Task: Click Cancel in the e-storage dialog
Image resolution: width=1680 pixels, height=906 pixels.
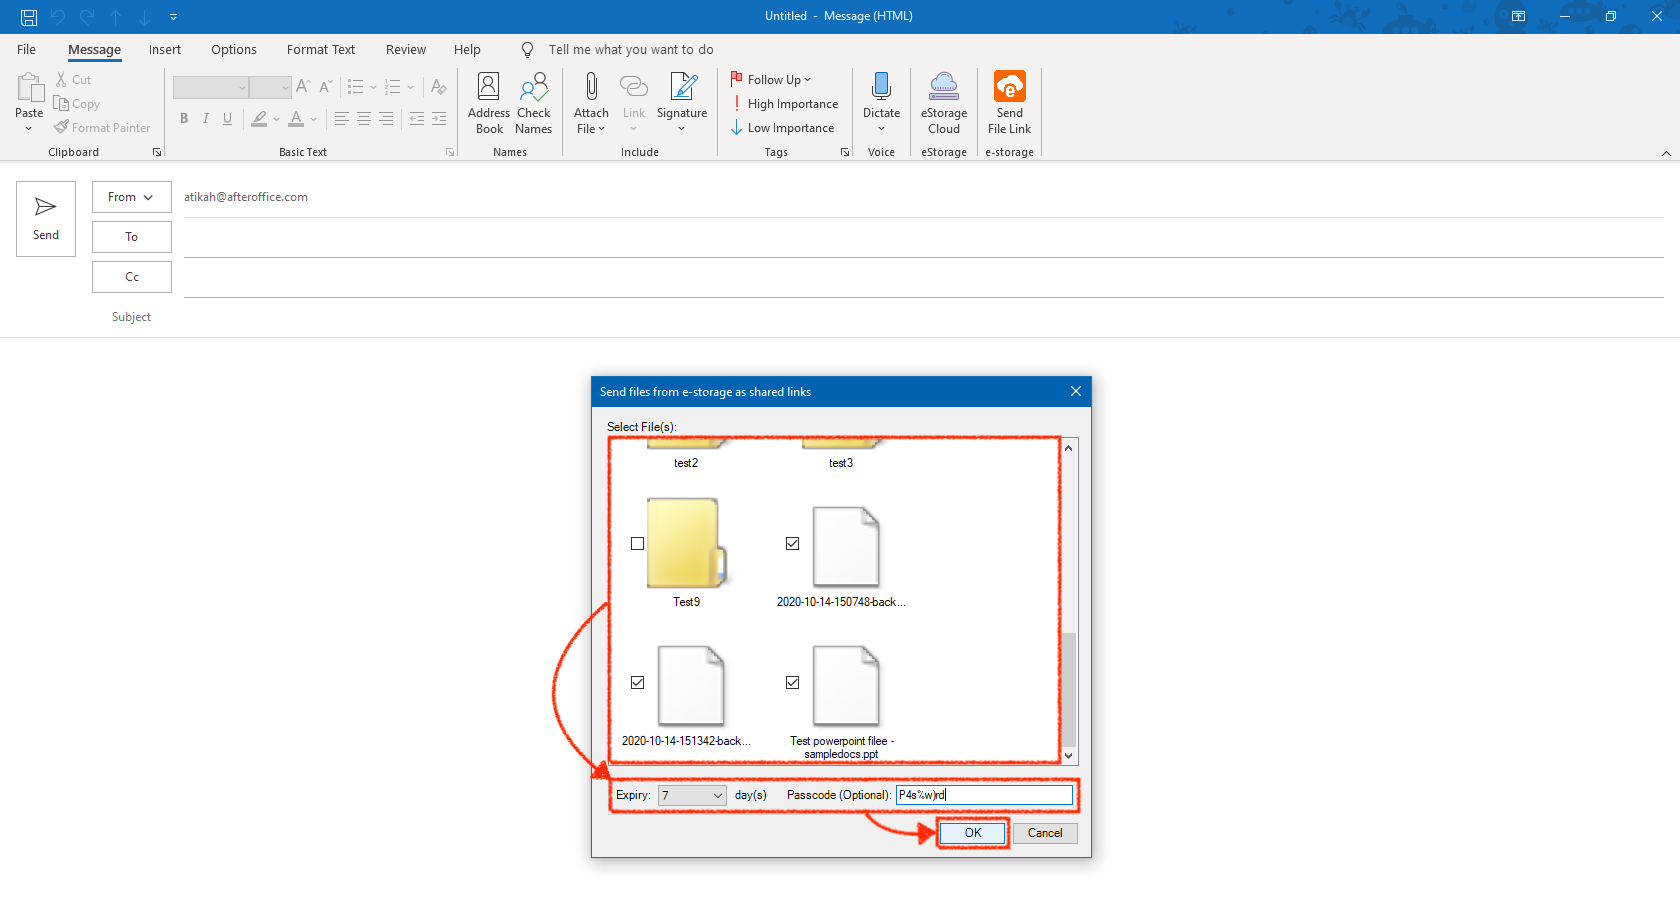Action: click(1045, 833)
